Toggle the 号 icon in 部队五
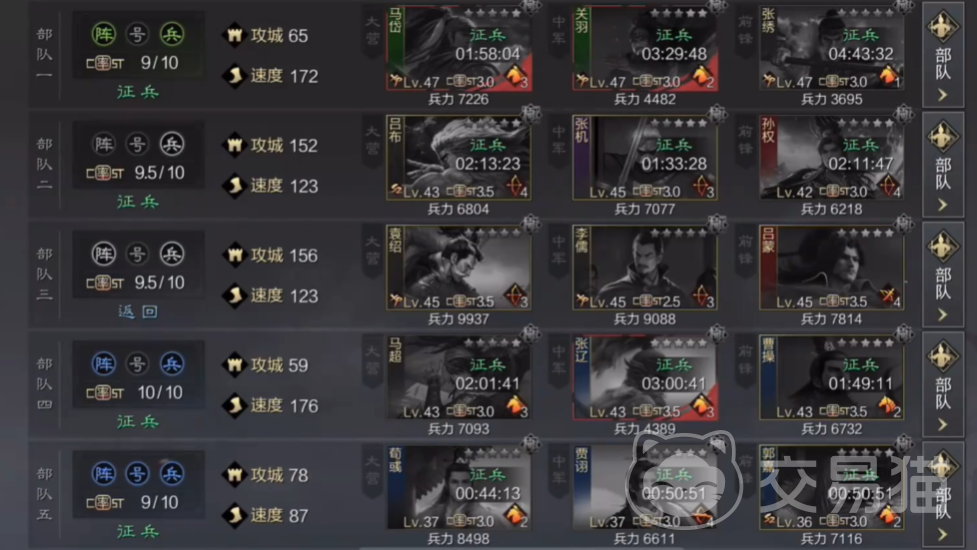977x550 pixels. pyautogui.click(x=137, y=473)
